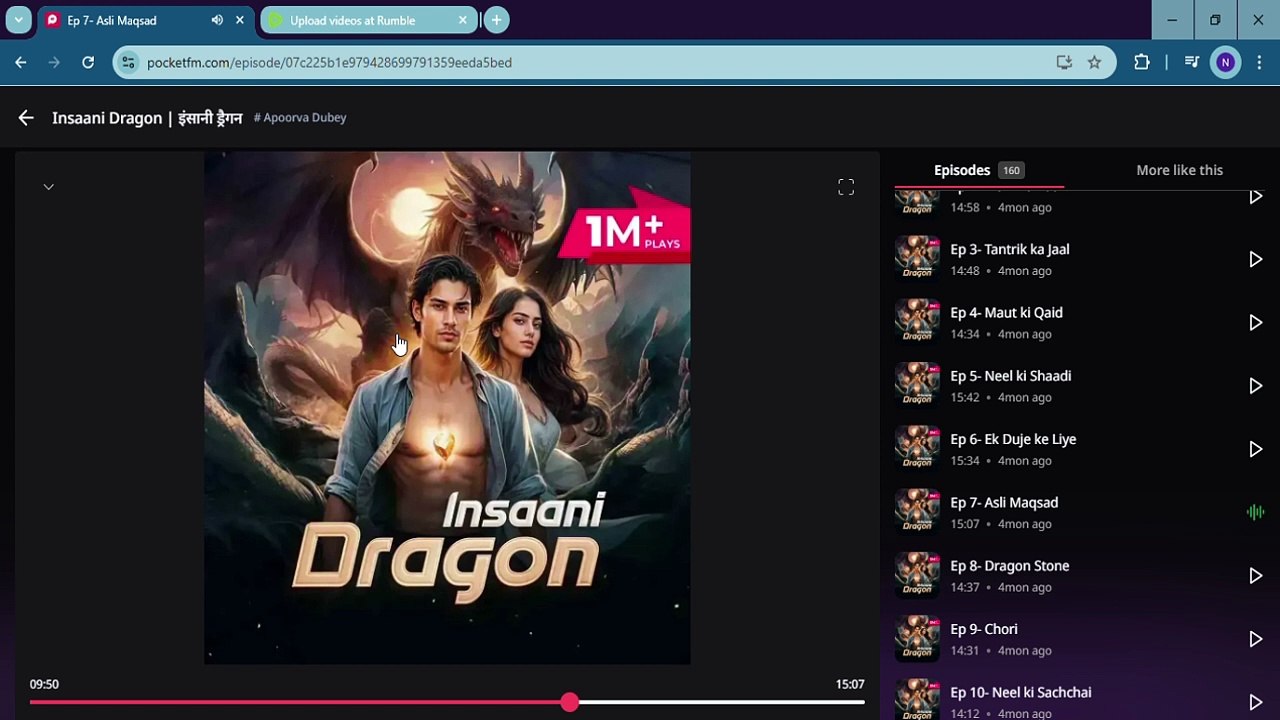Viewport: 1280px width, 720px height.
Task: Bookmark this page with the star icon
Action: (x=1094, y=62)
